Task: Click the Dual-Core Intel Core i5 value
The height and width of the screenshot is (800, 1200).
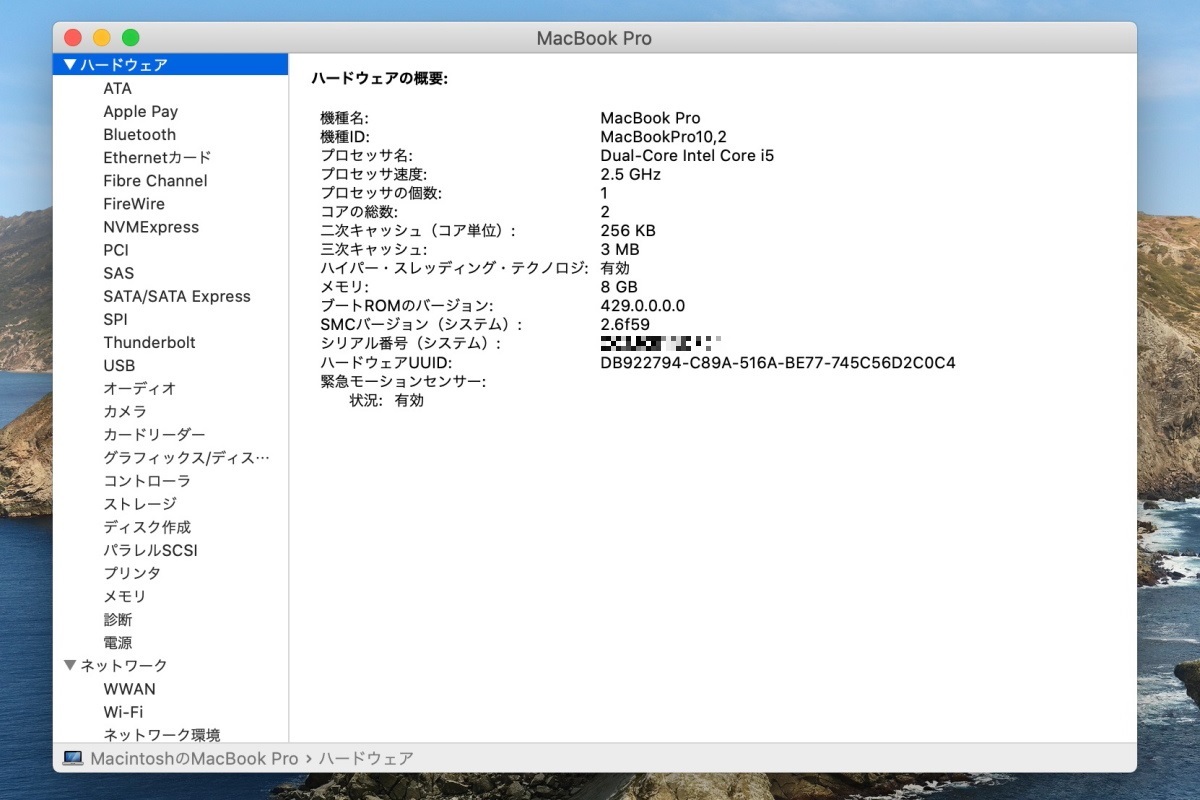Action: point(687,155)
